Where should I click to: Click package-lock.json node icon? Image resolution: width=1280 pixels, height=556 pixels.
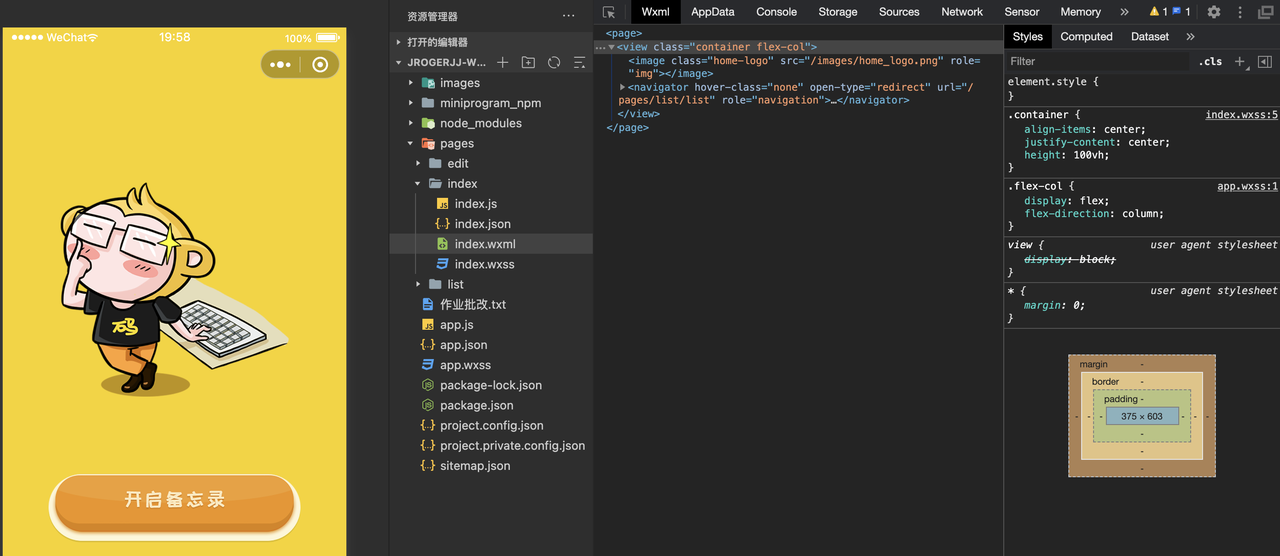[428, 385]
